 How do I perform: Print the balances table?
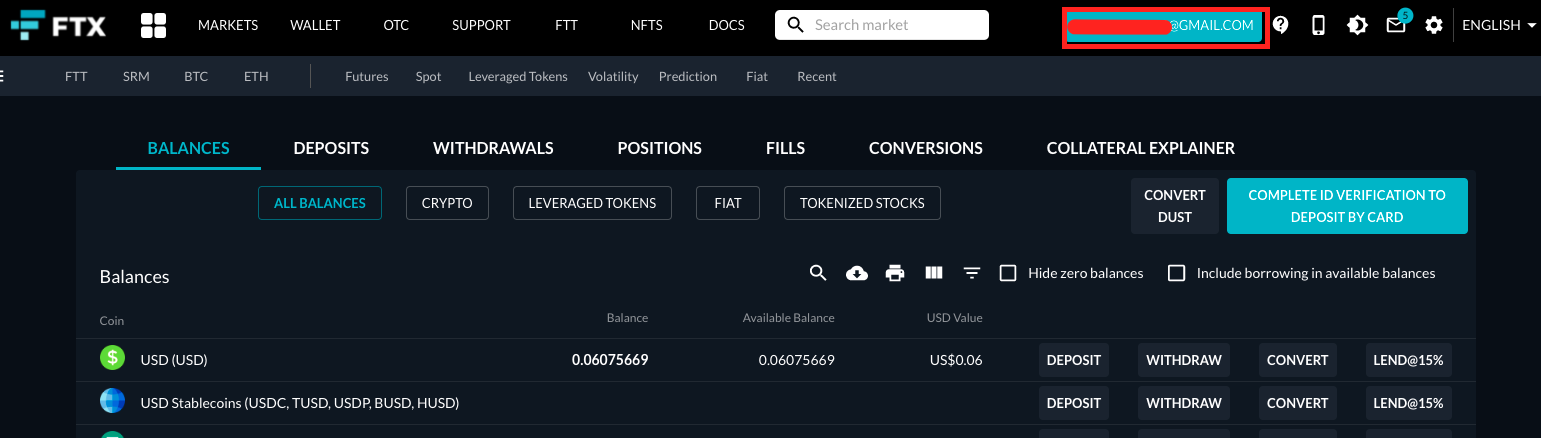pos(895,273)
